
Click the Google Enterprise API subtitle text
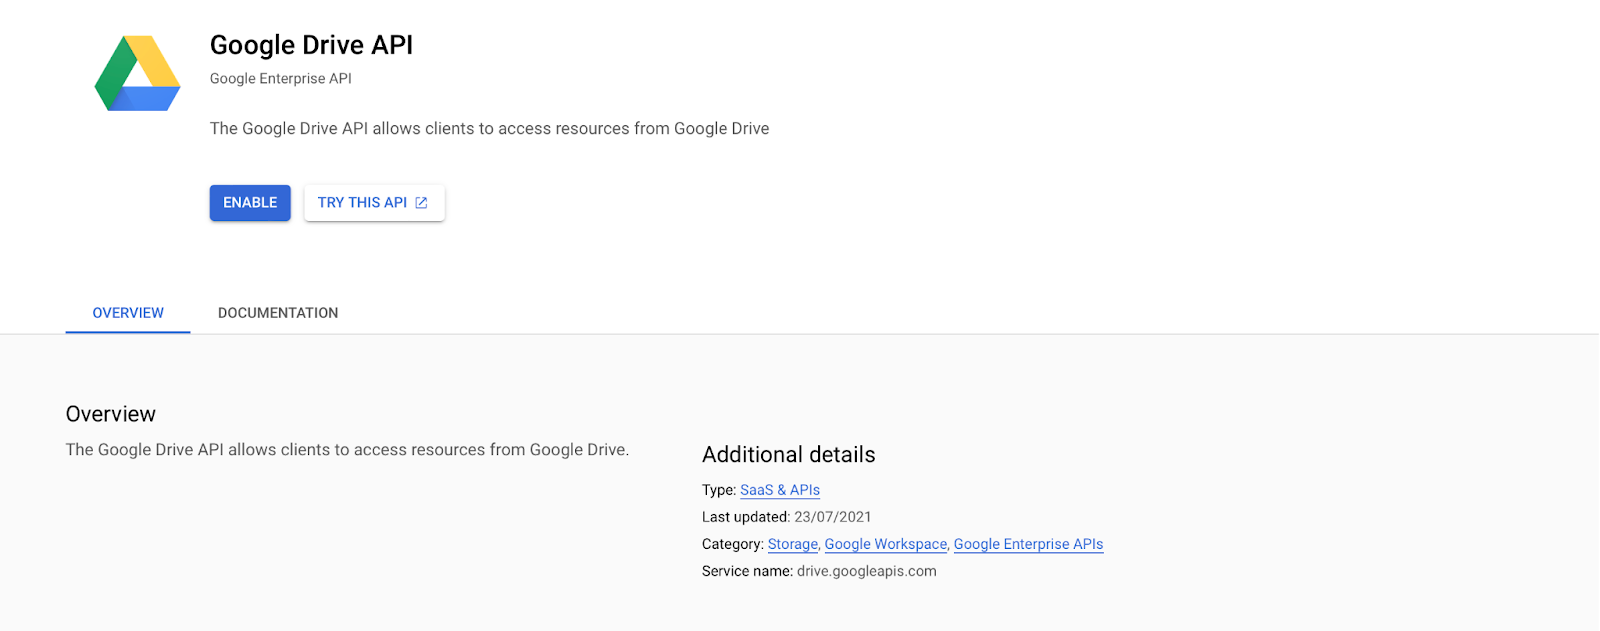(281, 79)
